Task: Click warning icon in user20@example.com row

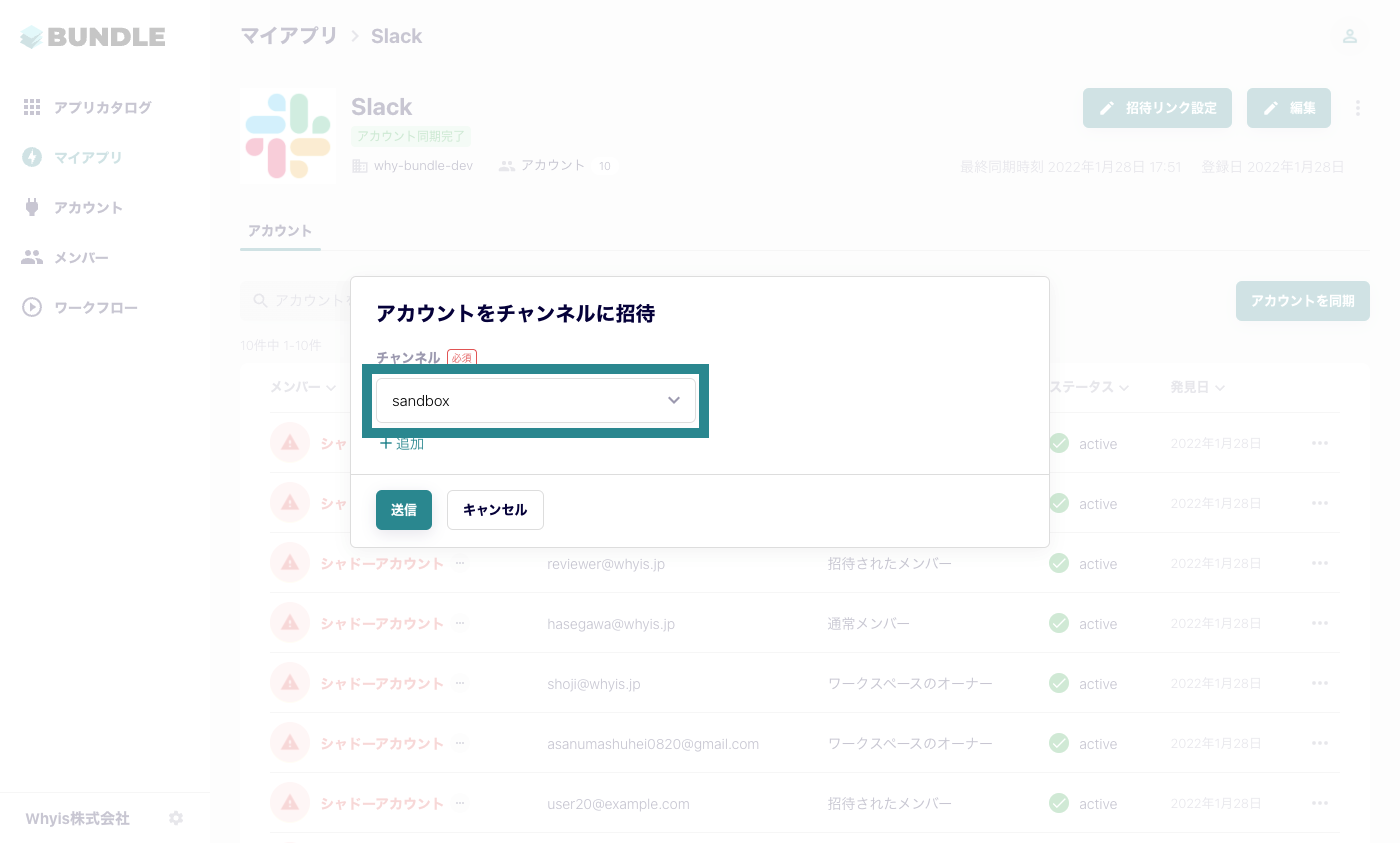Action: click(290, 803)
